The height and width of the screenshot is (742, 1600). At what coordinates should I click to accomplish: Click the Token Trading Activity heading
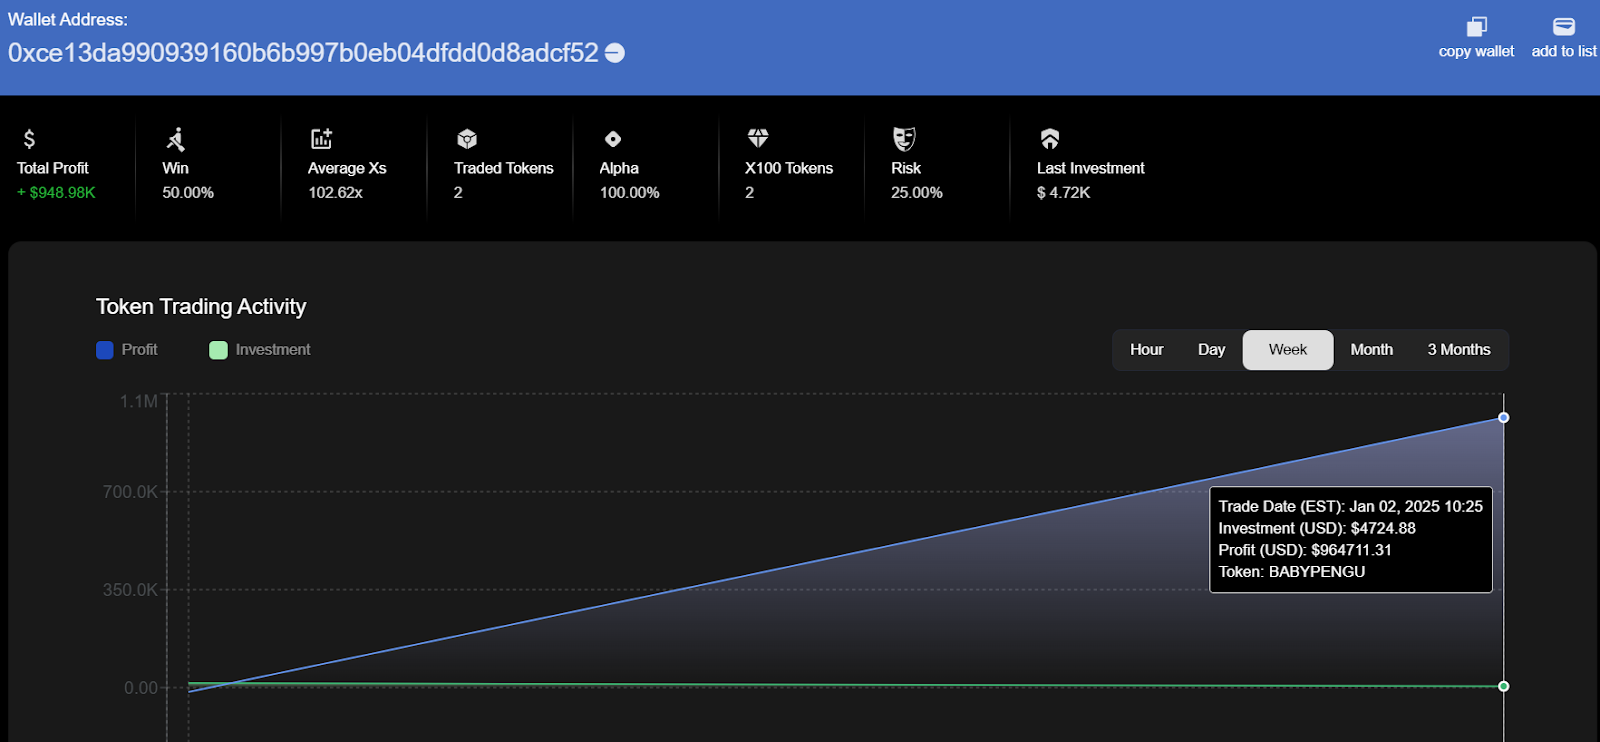pyautogui.click(x=201, y=307)
